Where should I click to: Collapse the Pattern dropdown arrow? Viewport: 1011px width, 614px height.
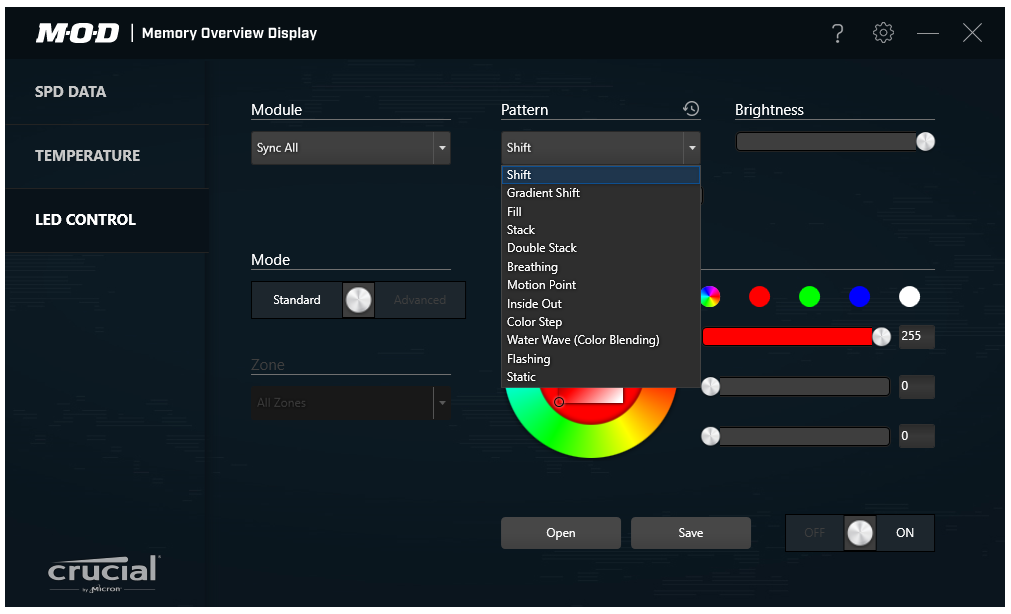(x=692, y=148)
